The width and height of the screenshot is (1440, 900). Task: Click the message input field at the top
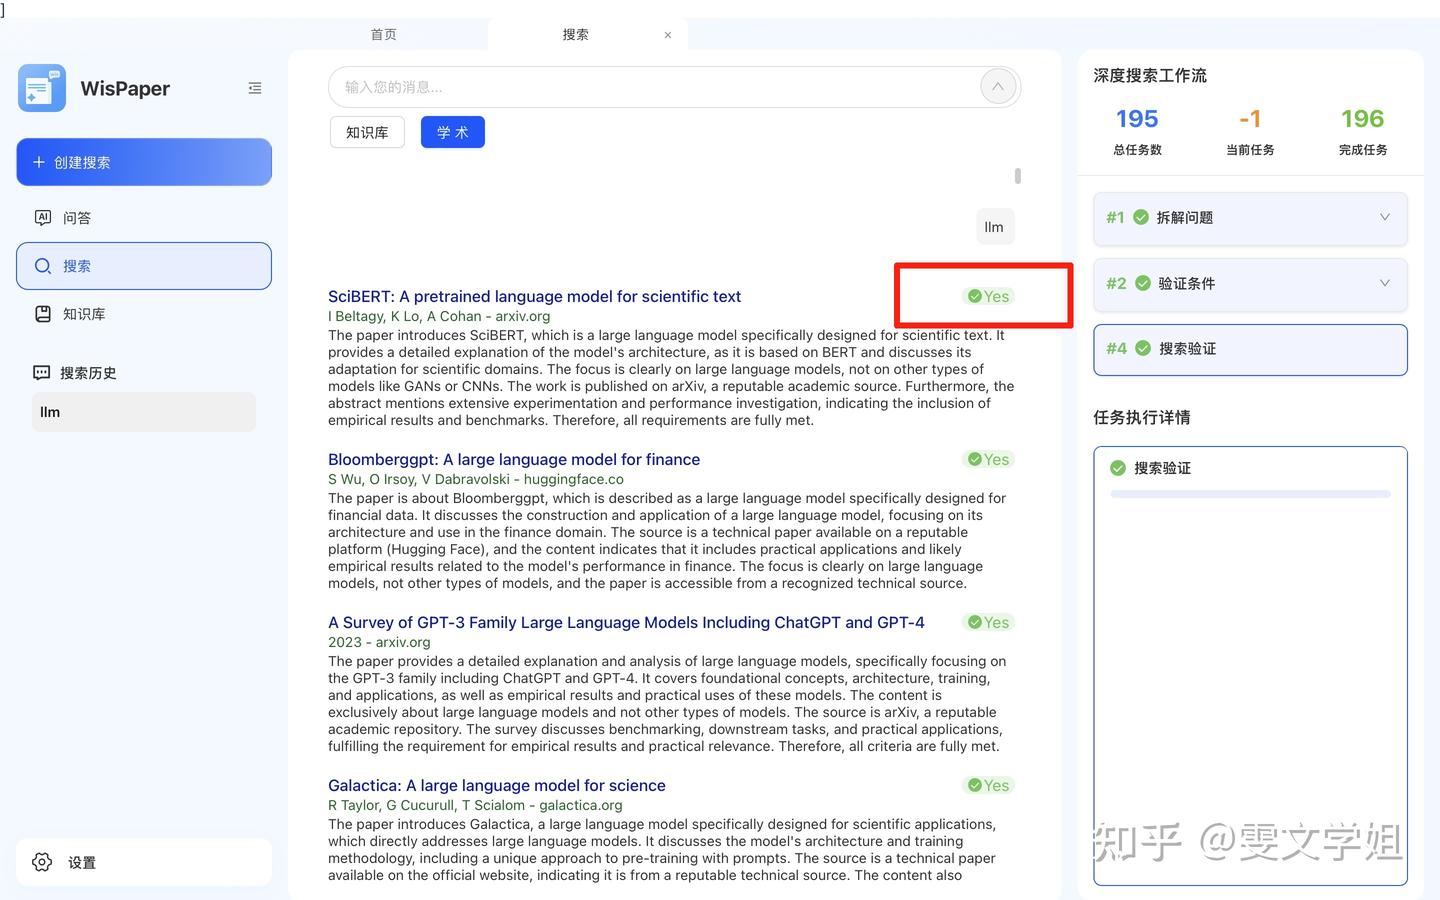pyautogui.click(x=600, y=87)
